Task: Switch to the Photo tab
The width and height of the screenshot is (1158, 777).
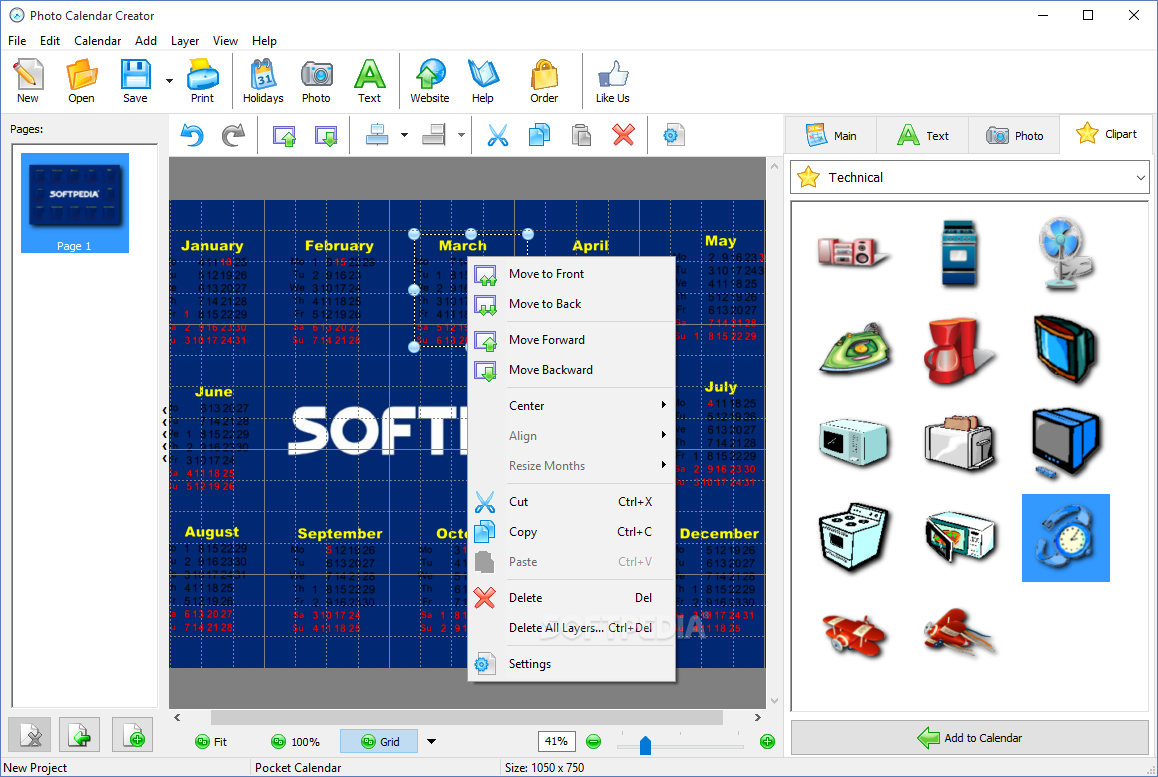Action: tap(1015, 136)
